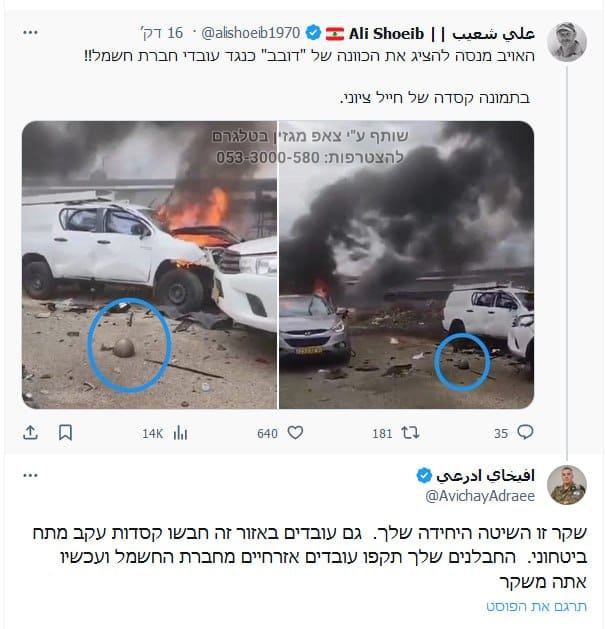Open more options on Avichay Adraee's reply
This screenshot has width=605, height=629.
[x=30, y=475]
